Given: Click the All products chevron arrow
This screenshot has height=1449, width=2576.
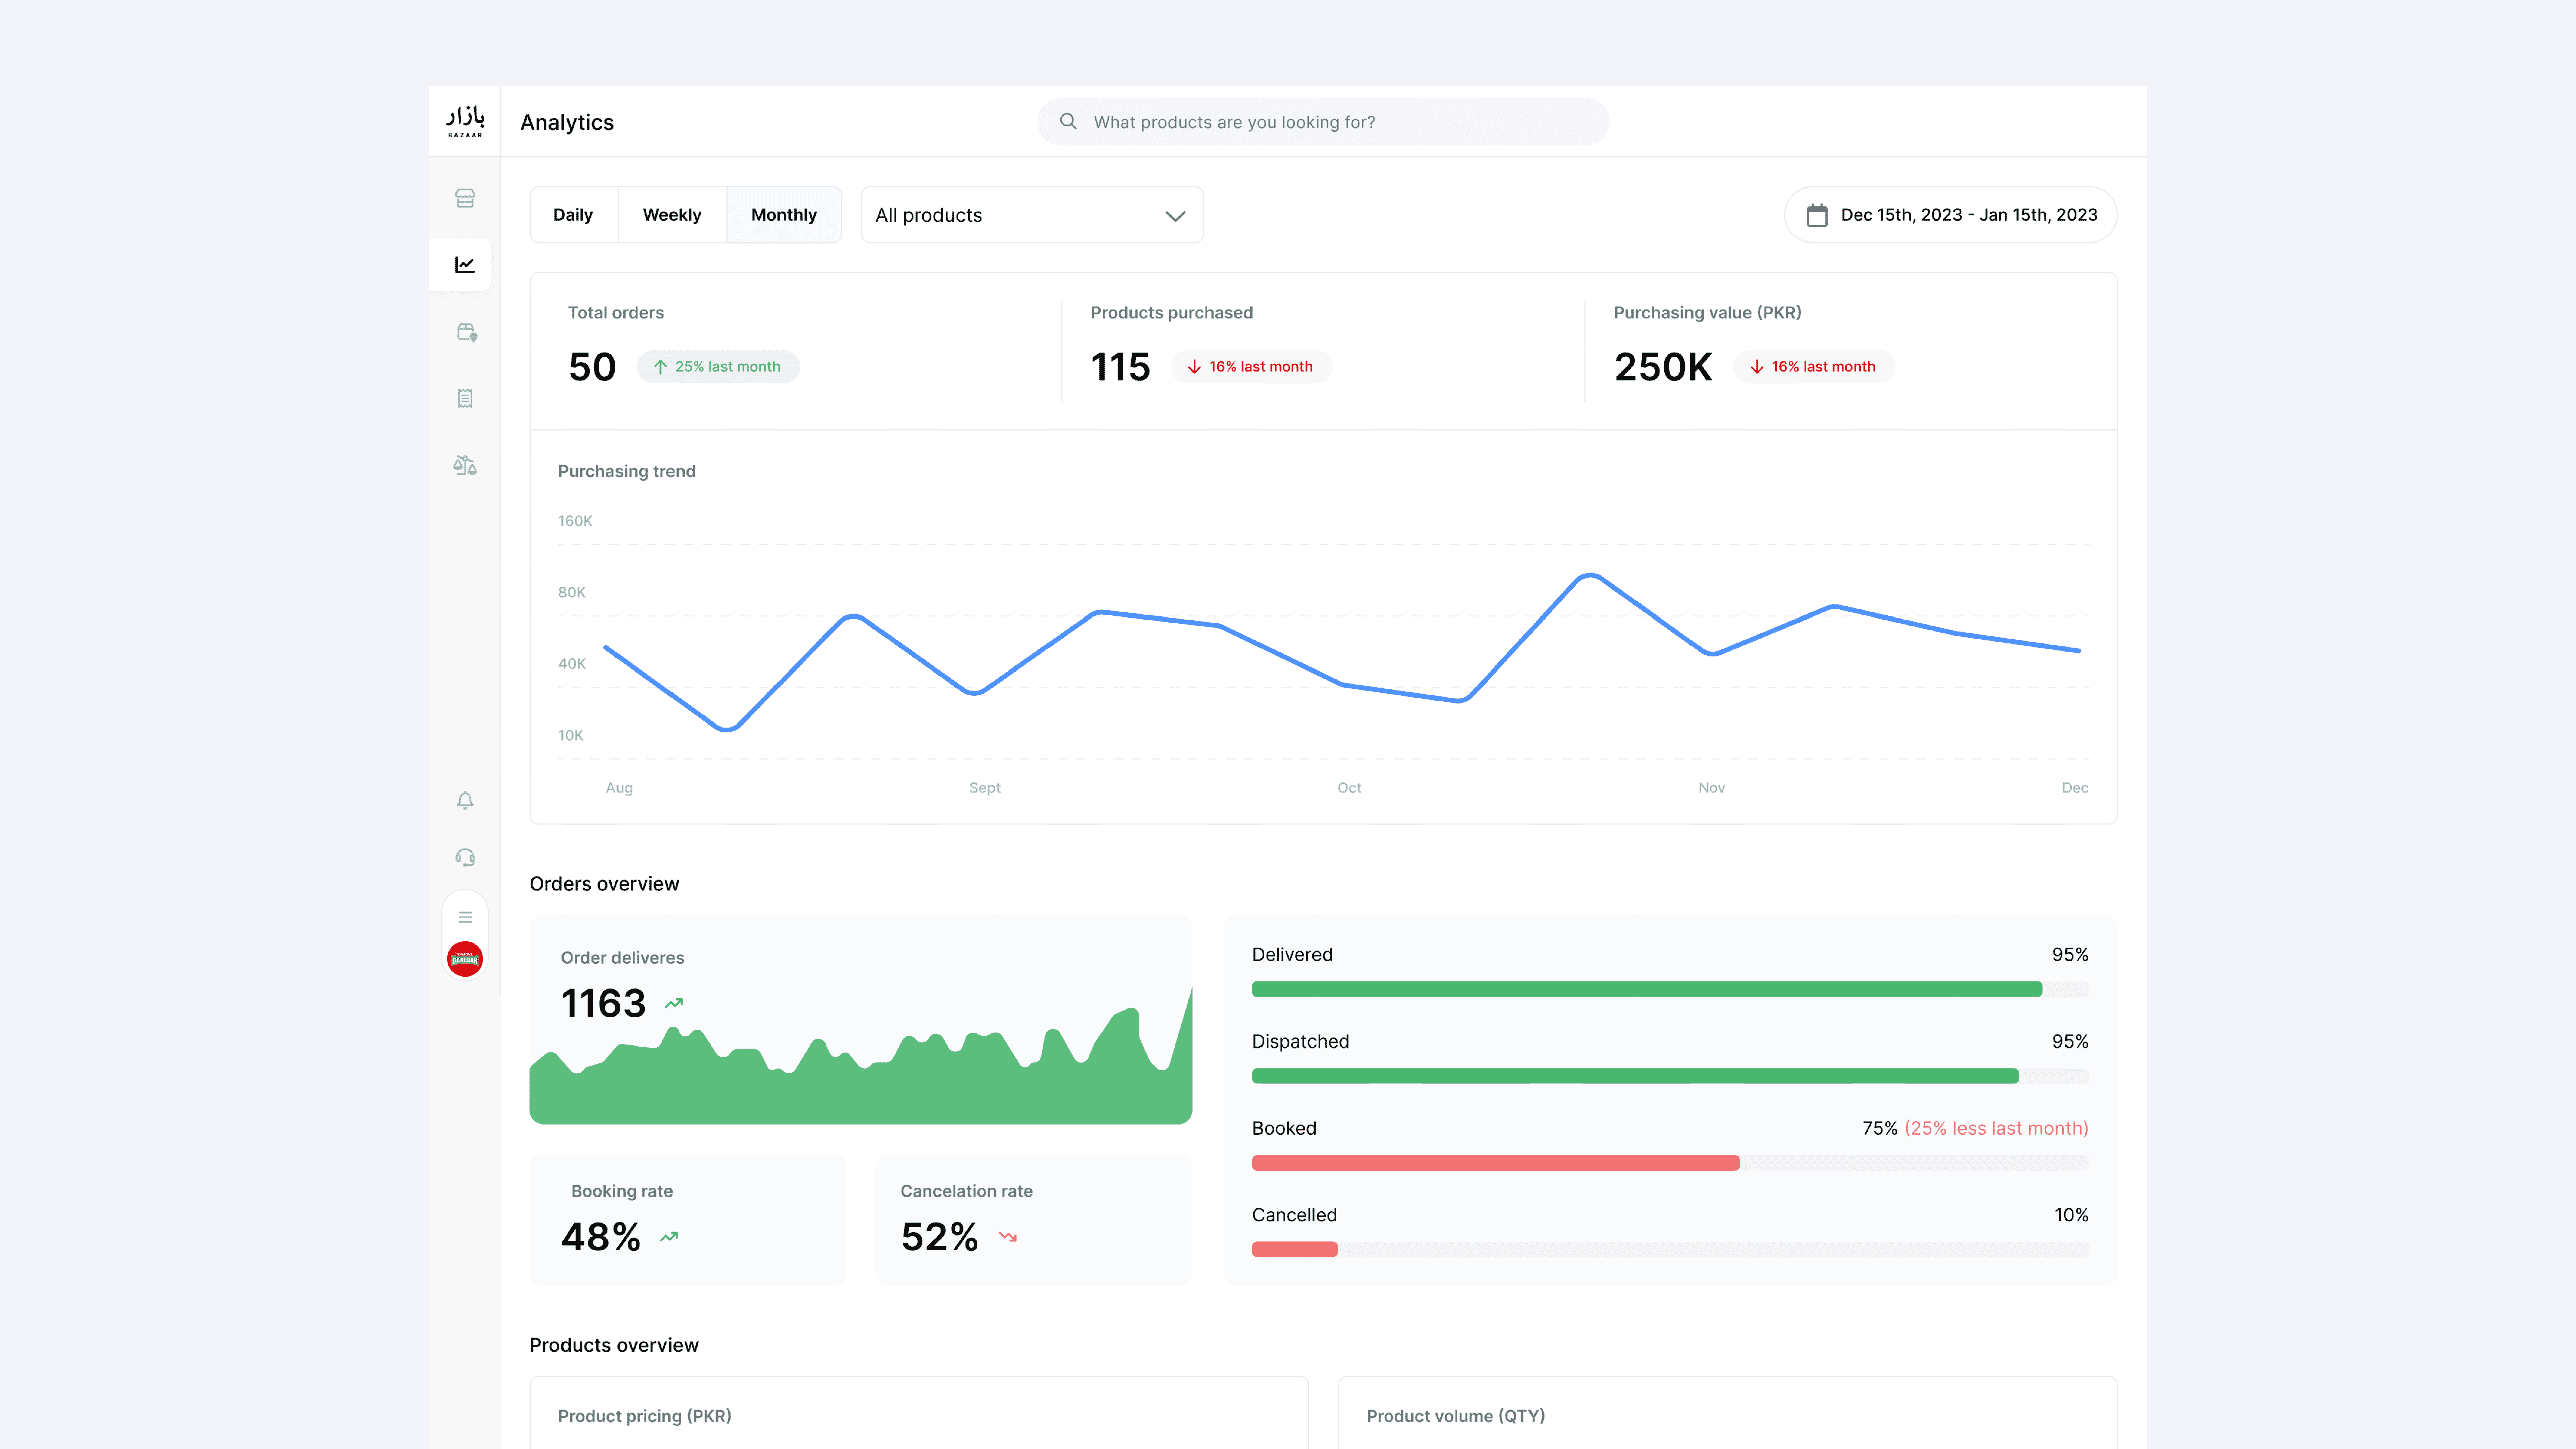Looking at the screenshot, I should pos(1175,216).
